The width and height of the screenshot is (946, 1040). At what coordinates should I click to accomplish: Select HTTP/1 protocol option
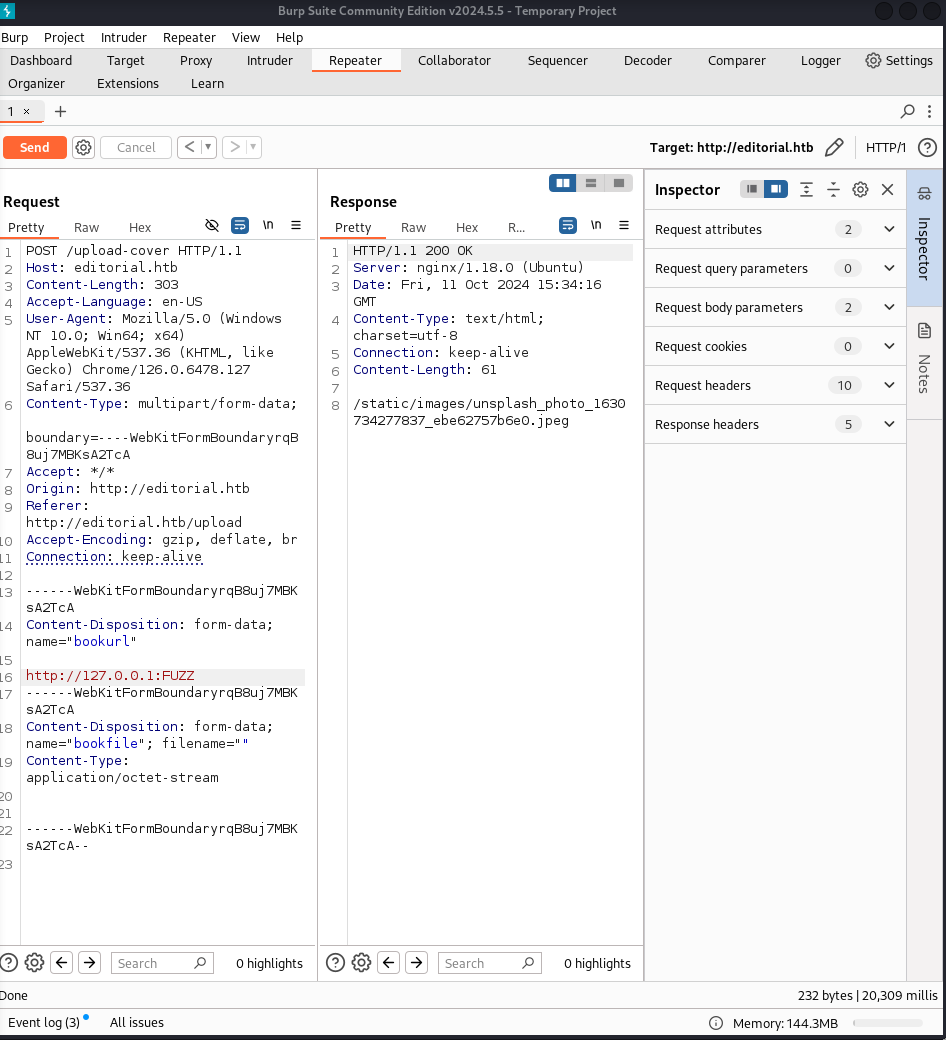pos(886,147)
